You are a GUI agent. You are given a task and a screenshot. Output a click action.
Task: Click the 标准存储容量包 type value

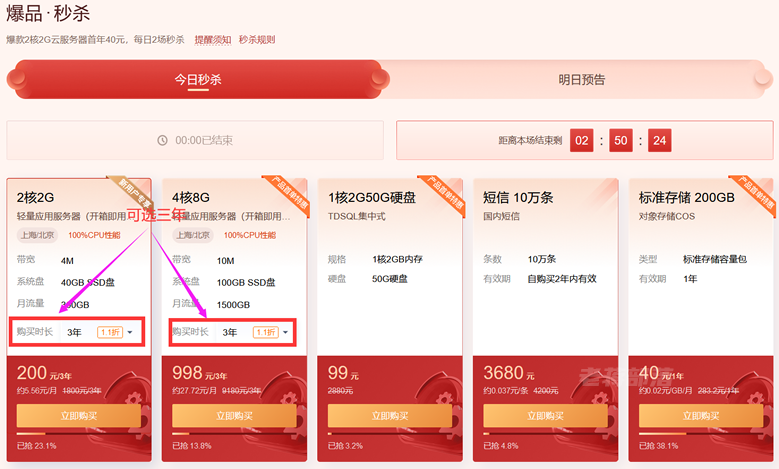pos(715,259)
